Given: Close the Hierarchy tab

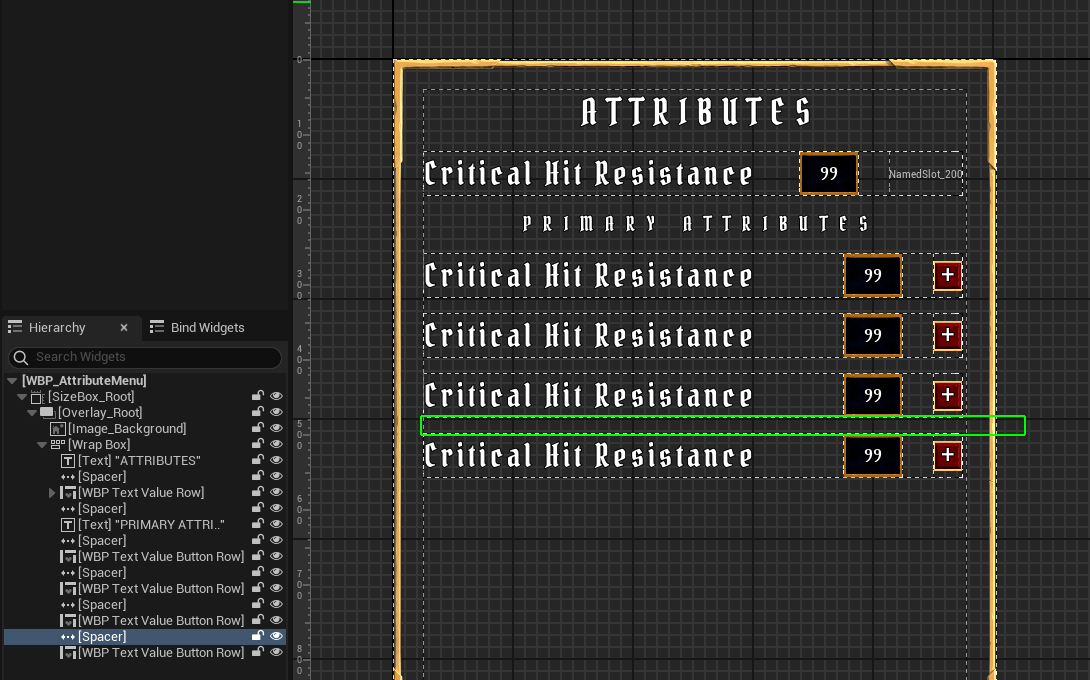Looking at the screenshot, I should pyautogui.click(x=124, y=327).
